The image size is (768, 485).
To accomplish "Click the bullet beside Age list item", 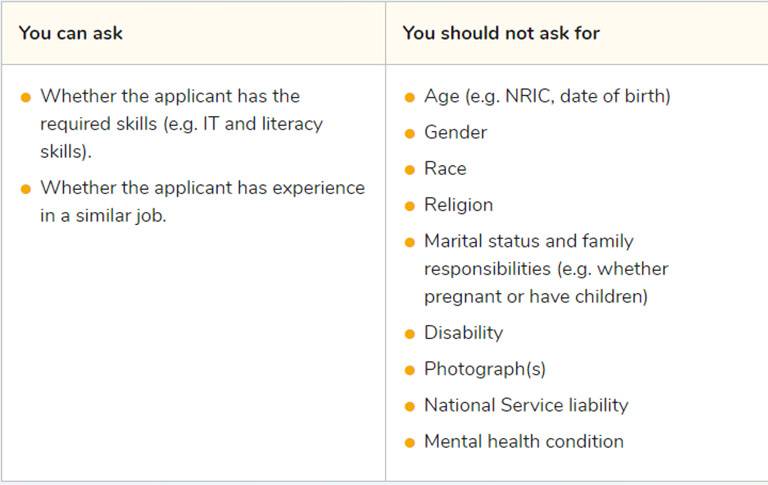I will (x=410, y=98).
